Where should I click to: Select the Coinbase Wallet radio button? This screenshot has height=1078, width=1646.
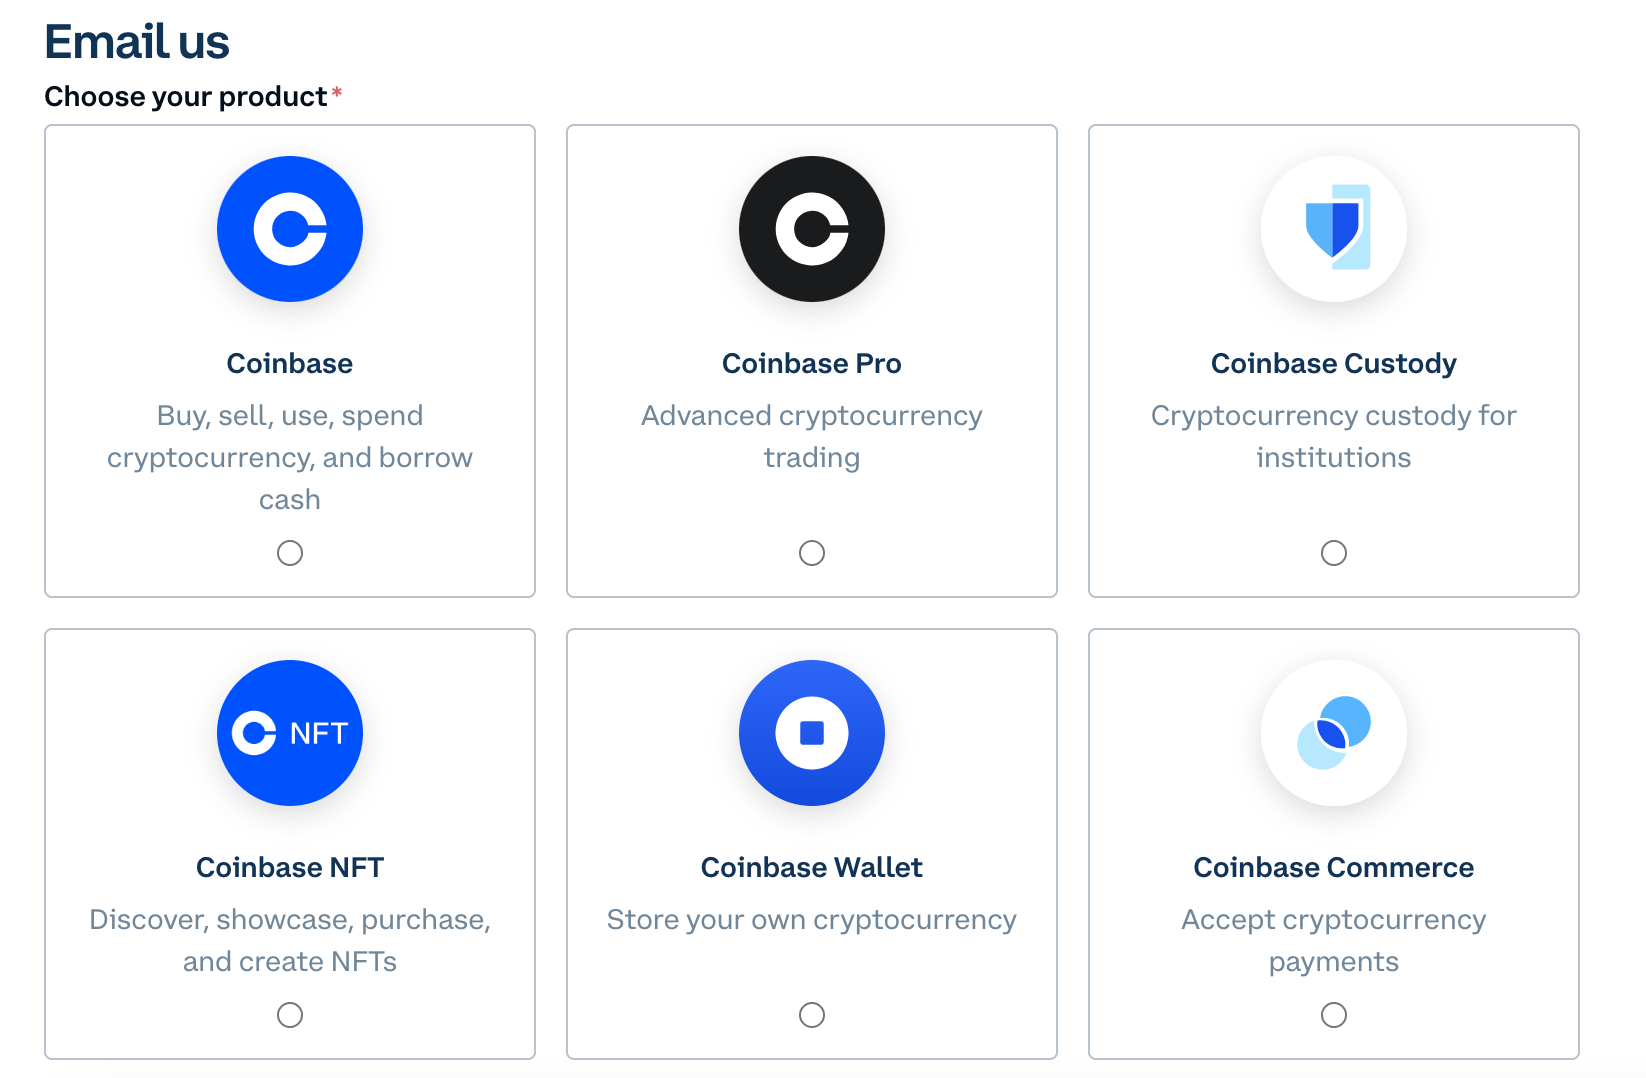coord(812,1015)
